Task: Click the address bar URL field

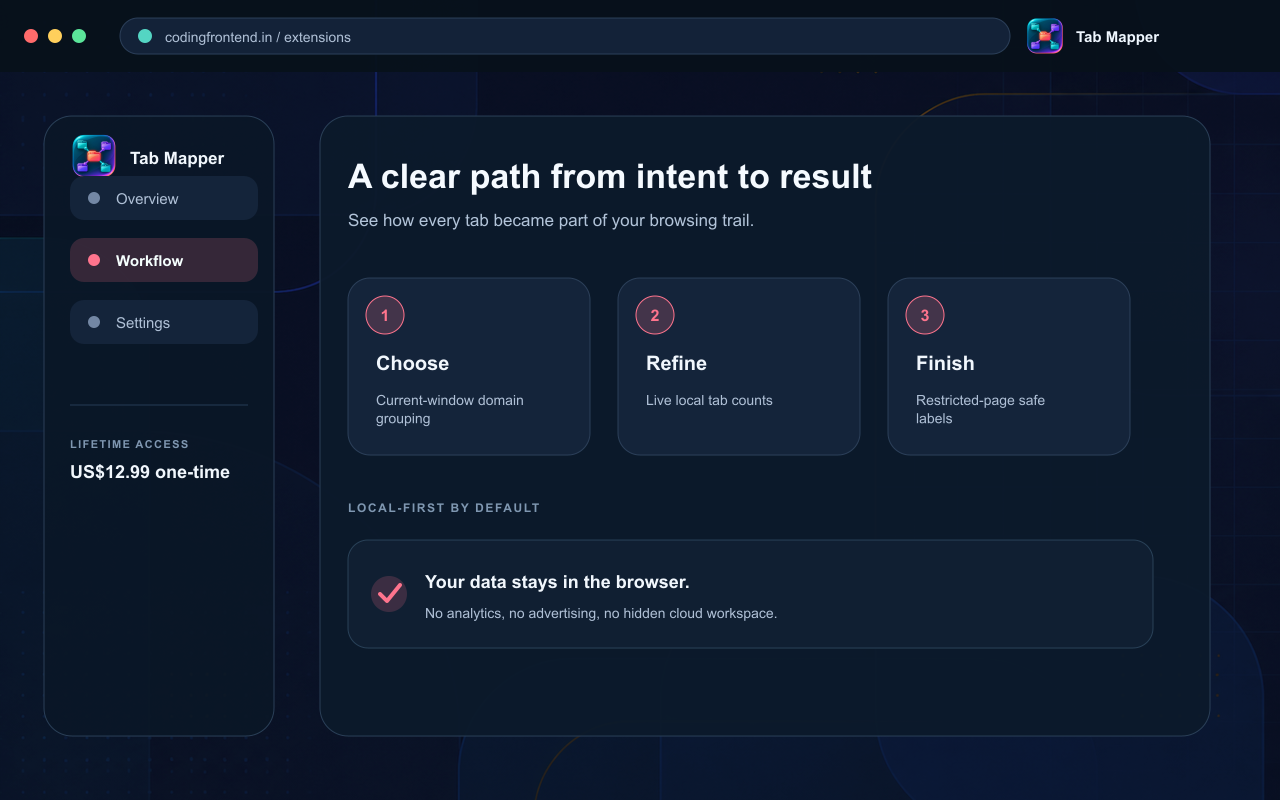Action: click(x=565, y=36)
